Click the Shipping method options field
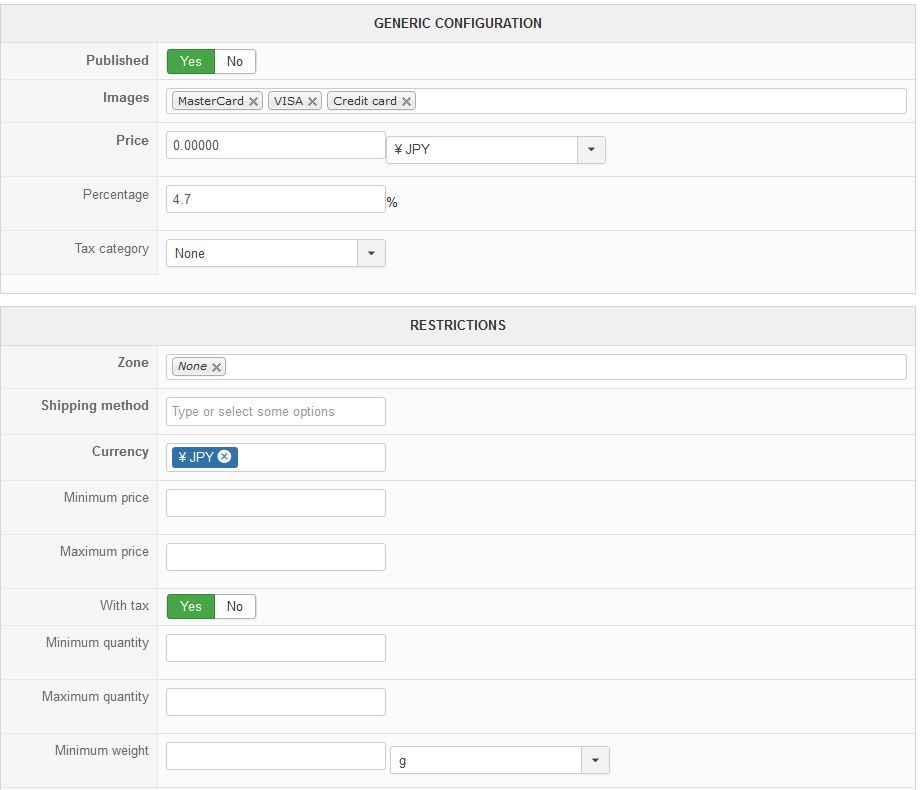The image size is (924, 790). [275, 412]
